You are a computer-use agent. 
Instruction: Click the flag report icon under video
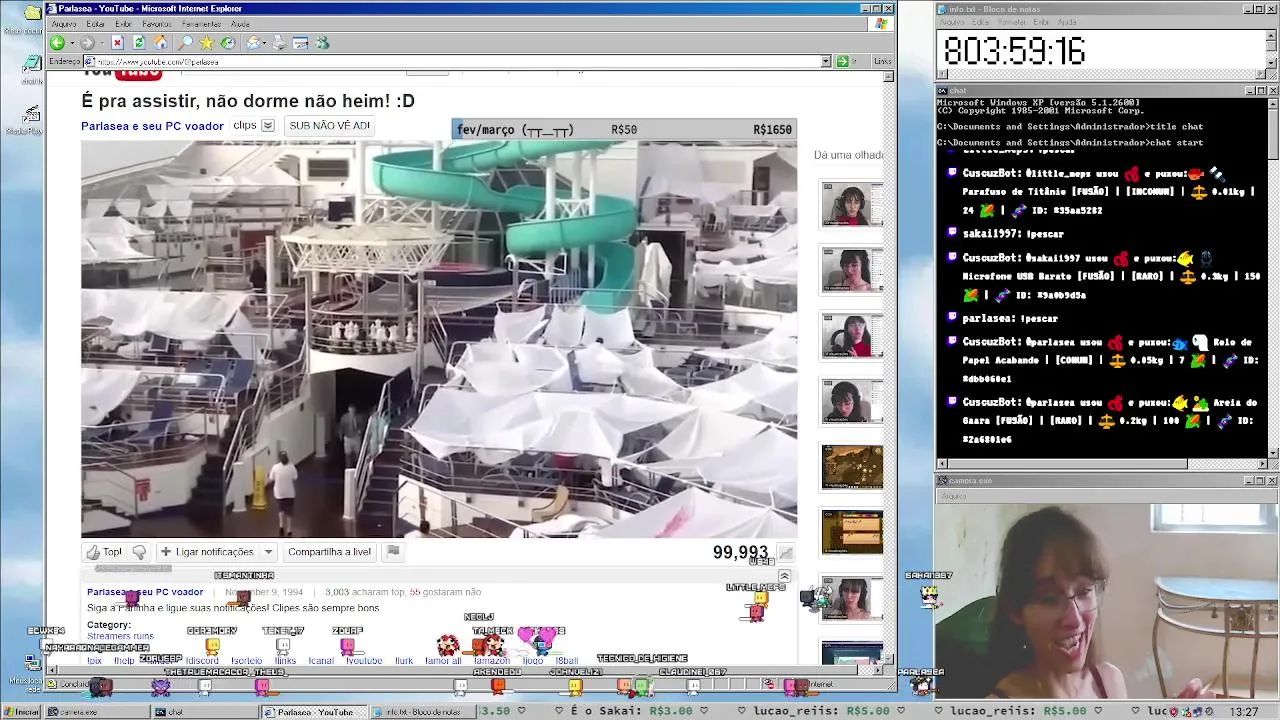tap(393, 551)
